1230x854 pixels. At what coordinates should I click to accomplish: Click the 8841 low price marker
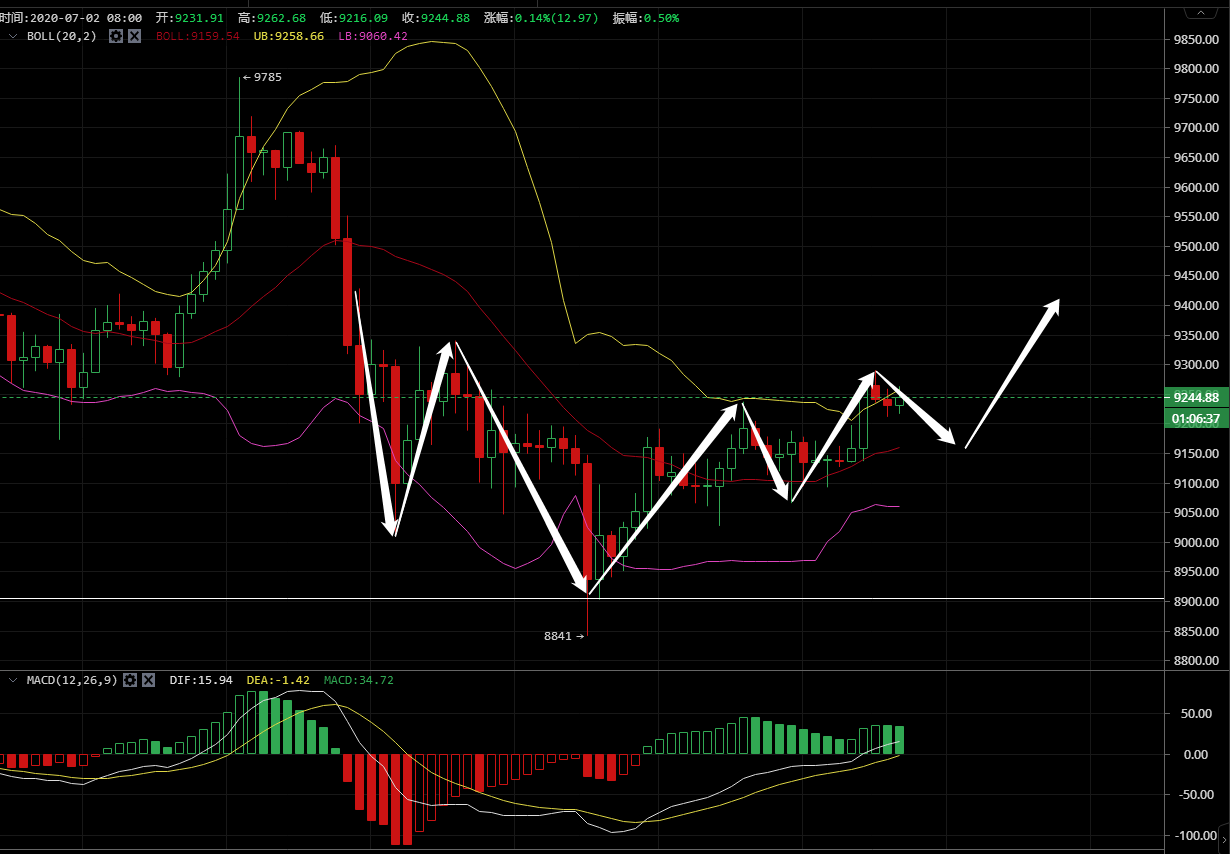(x=562, y=635)
